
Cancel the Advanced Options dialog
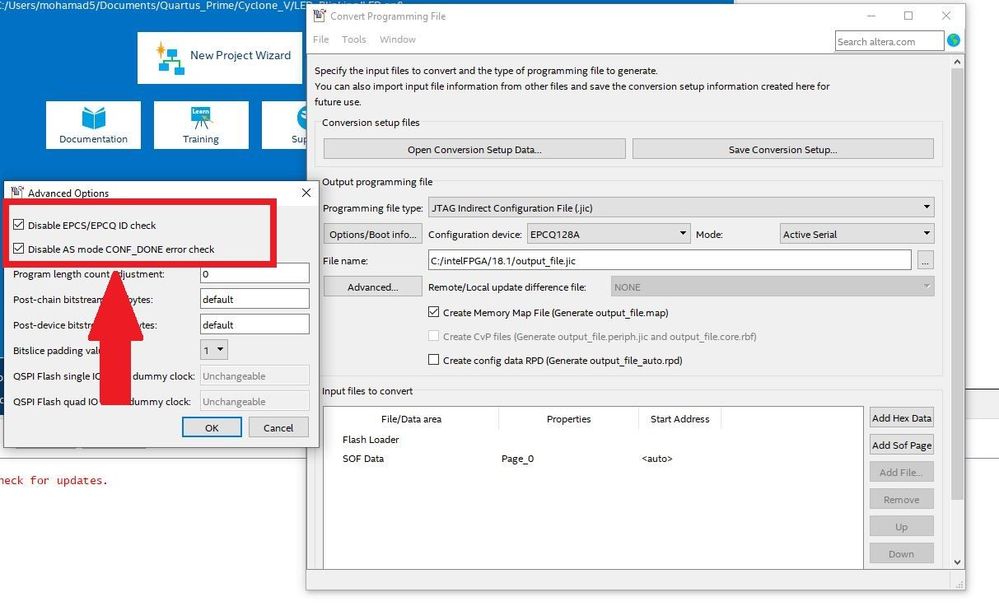pyautogui.click(x=278, y=428)
